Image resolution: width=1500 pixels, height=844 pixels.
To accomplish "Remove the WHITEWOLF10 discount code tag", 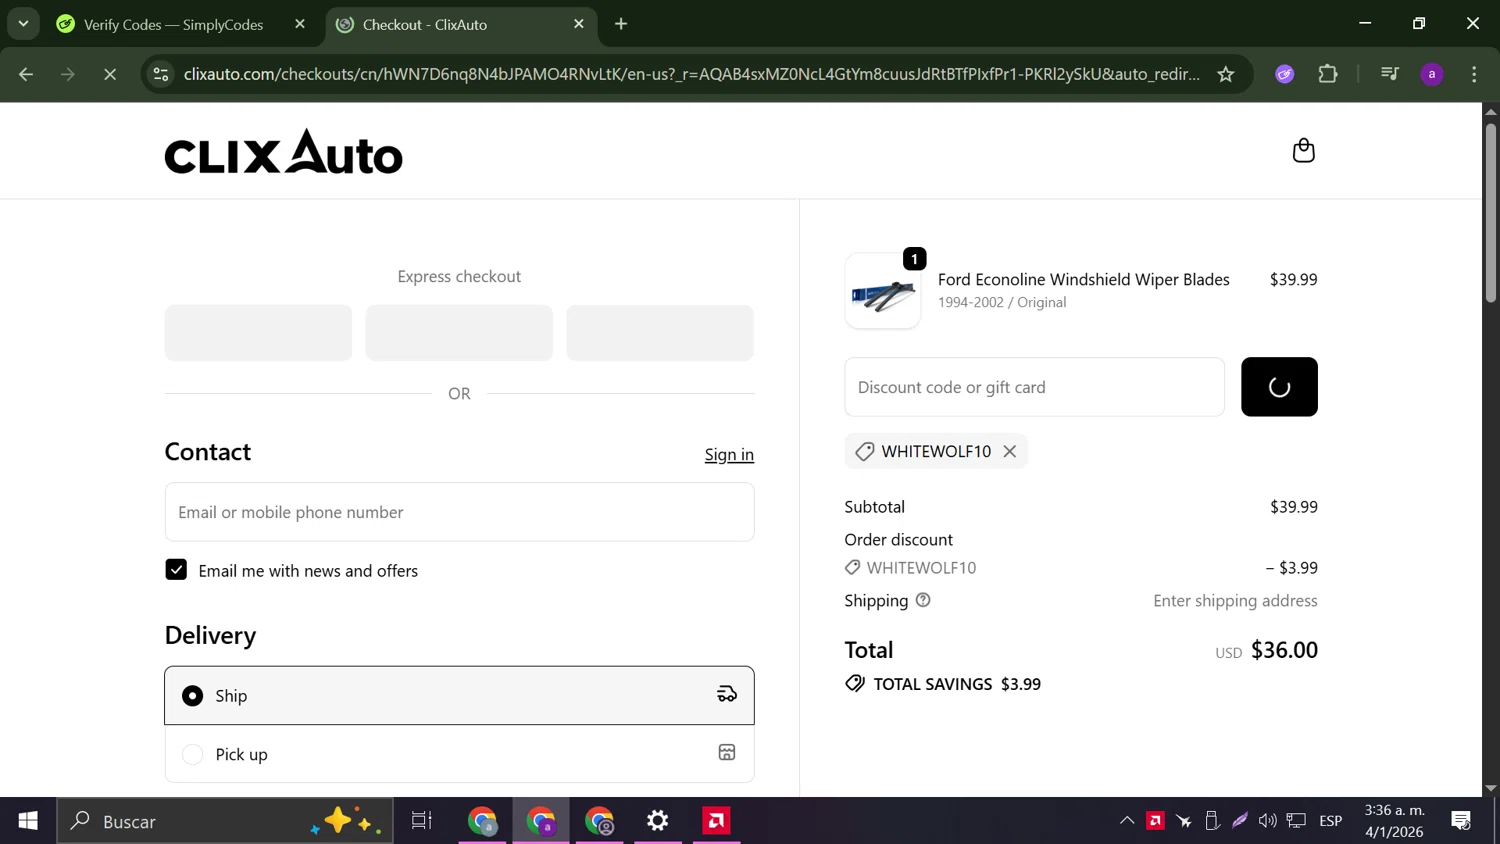I will pyautogui.click(x=1010, y=451).
